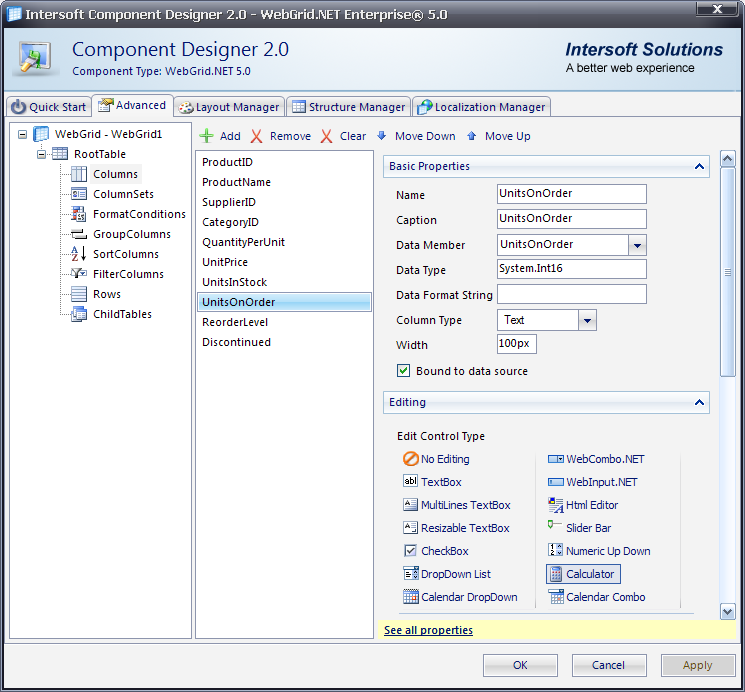Choose the Html Editor edit control
The width and height of the screenshot is (745, 692).
tap(583, 505)
